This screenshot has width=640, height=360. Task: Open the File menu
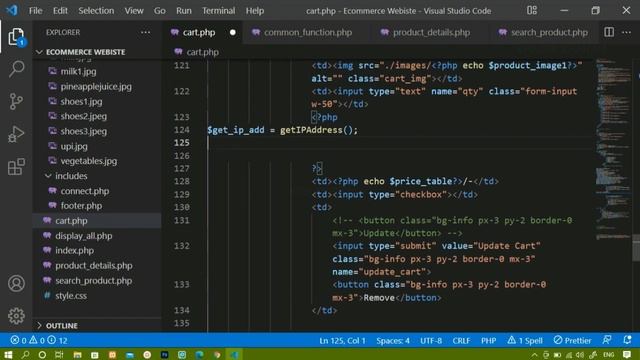(36, 11)
